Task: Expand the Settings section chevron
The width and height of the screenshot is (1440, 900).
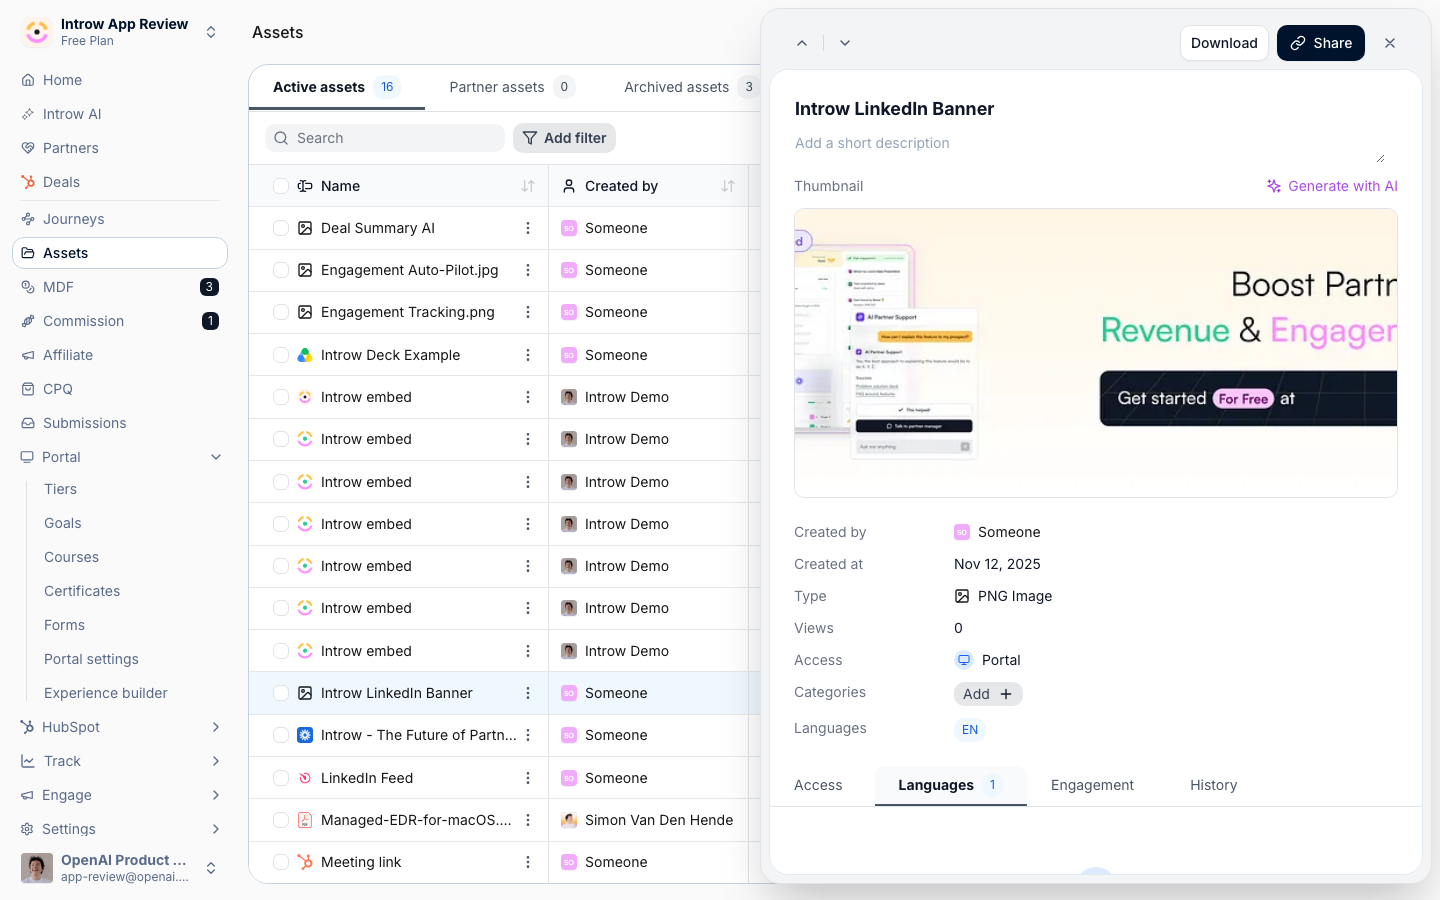Action: [x=216, y=829]
